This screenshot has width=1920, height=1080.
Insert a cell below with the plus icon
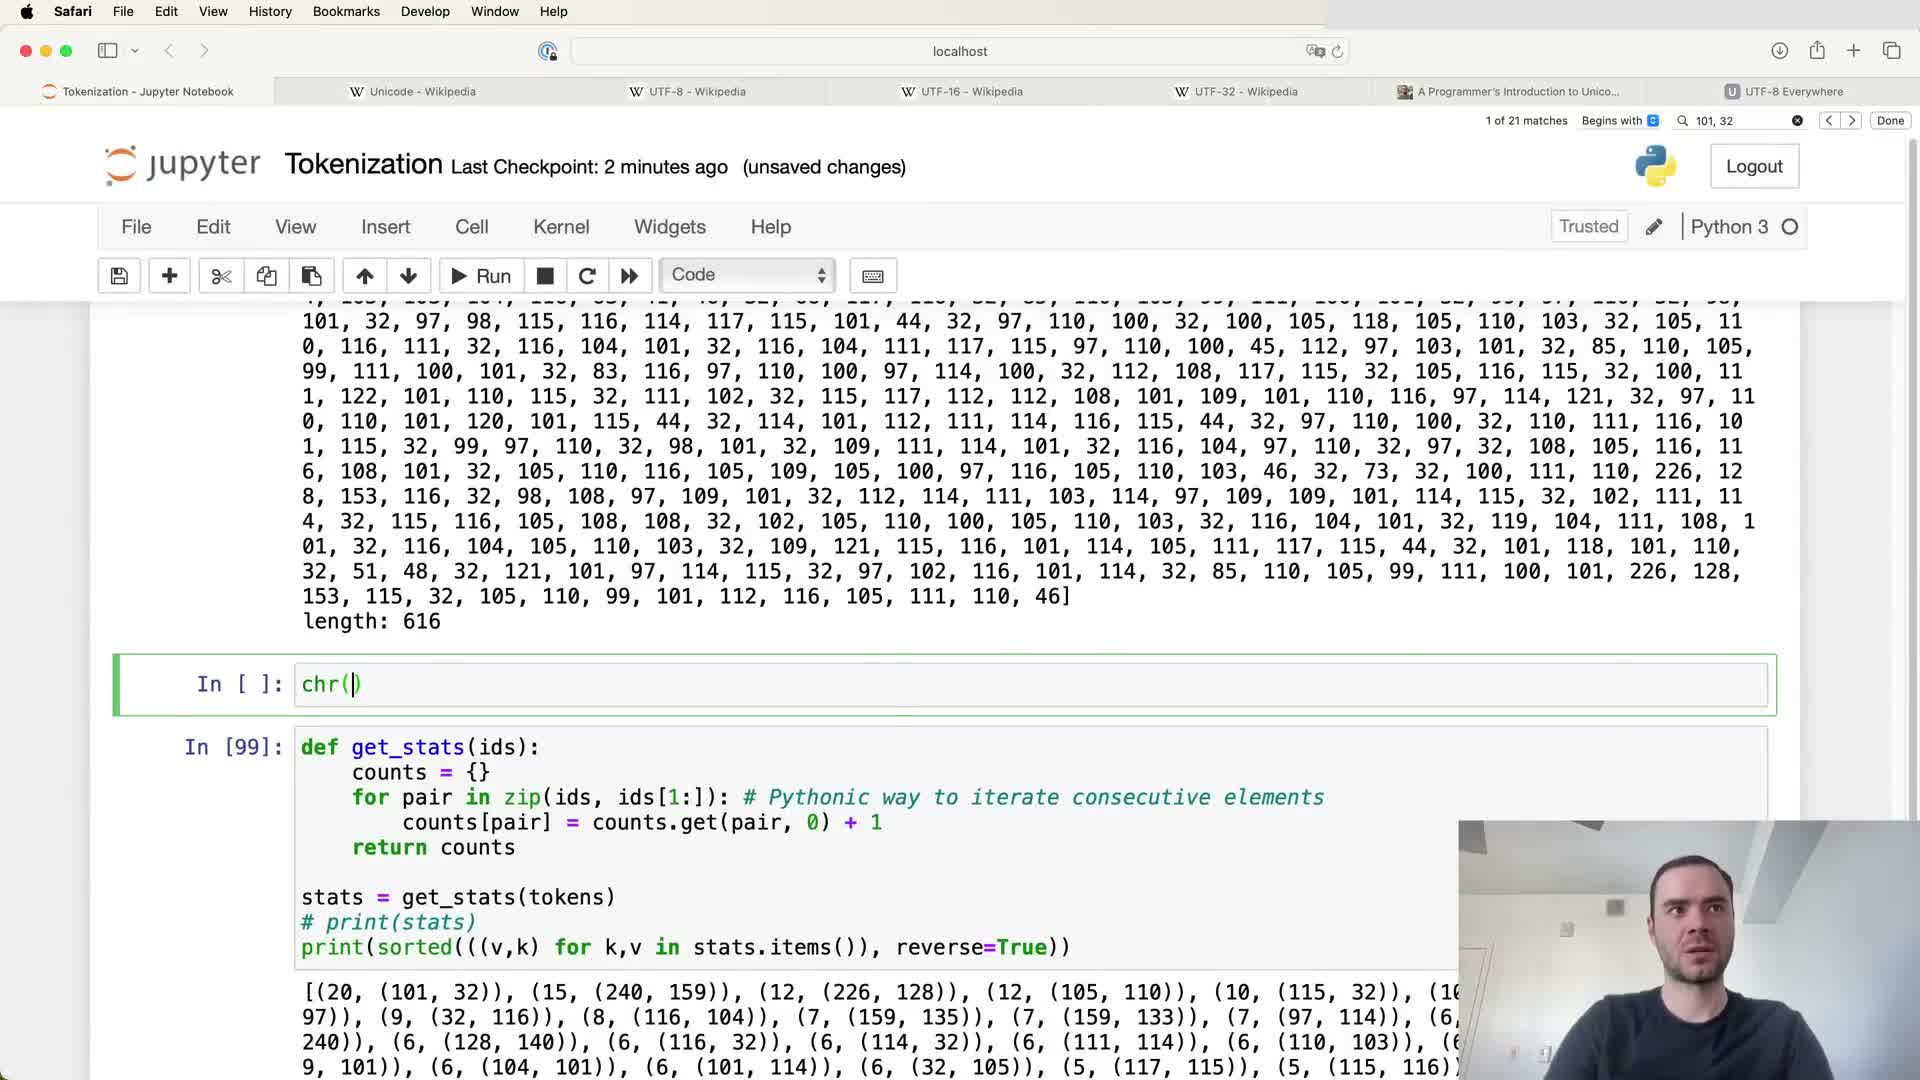pos(169,276)
